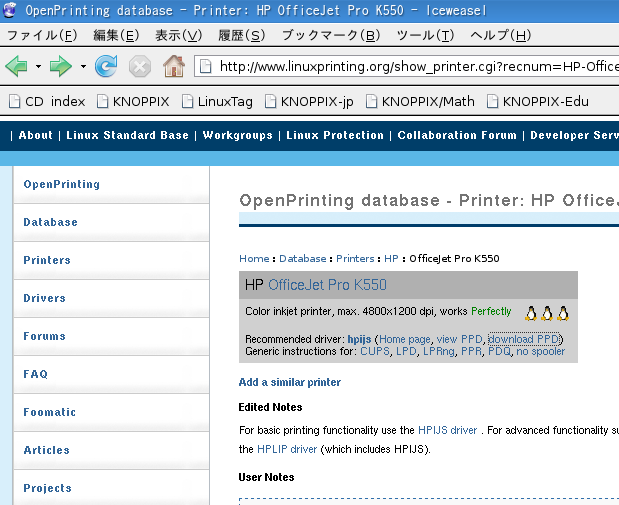
Task: Select FAQ in the sidebar
Action: (36, 374)
